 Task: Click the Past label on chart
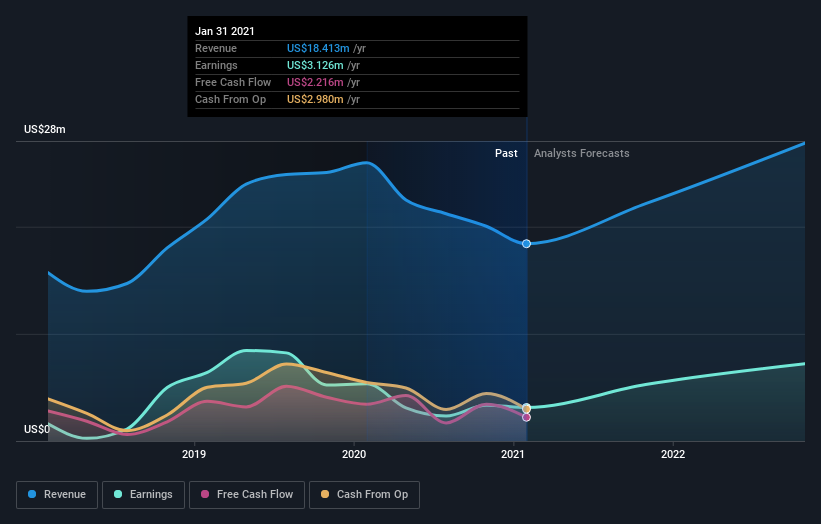tap(506, 153)
